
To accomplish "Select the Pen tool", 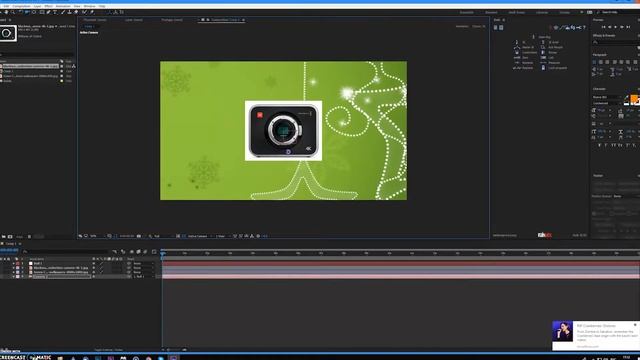I will click(x=48, y=12).
